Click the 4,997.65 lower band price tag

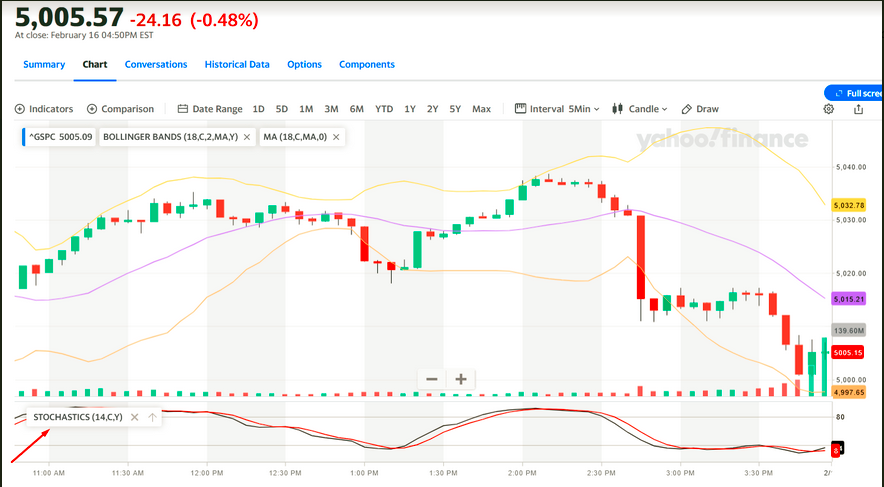click(849, 392)
